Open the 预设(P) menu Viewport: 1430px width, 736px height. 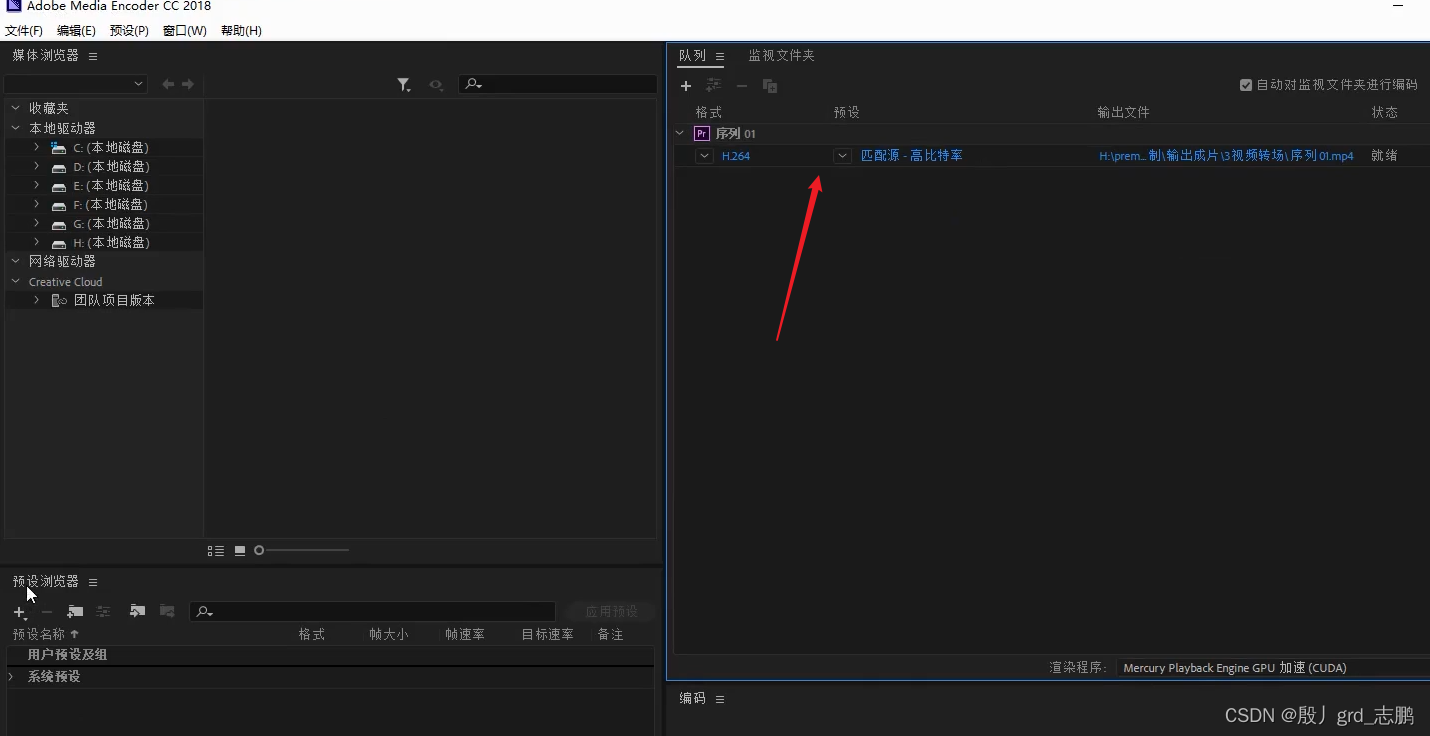pos(129,31)
